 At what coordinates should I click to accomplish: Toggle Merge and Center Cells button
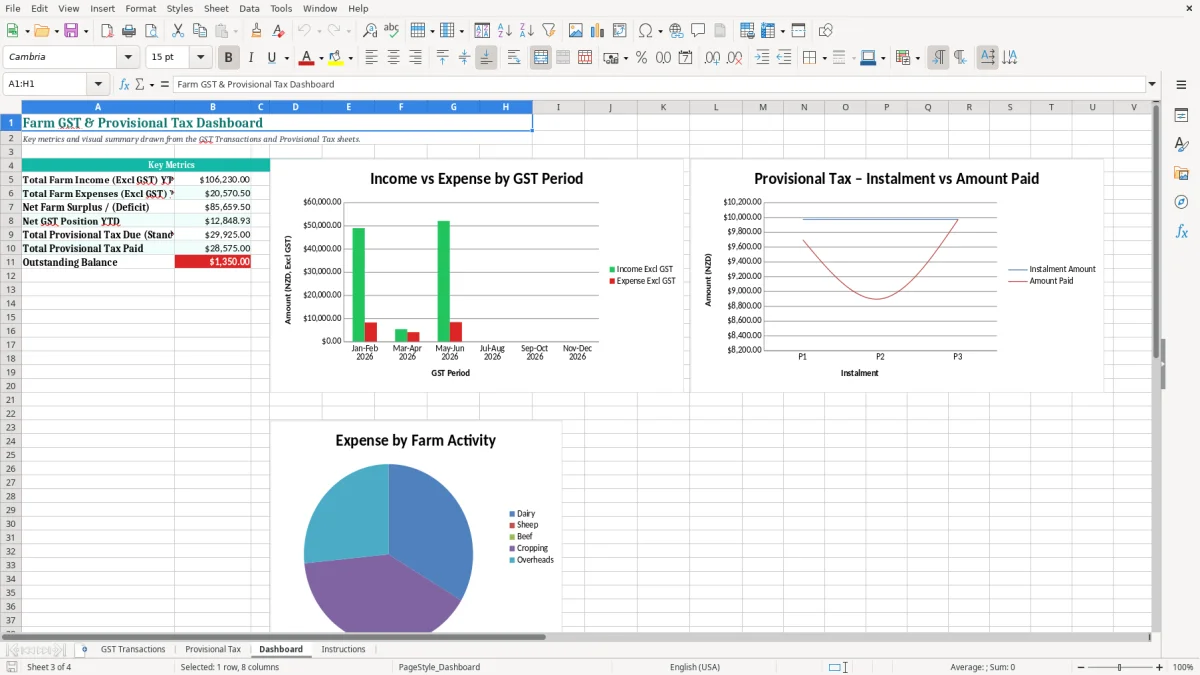coord(541,58)
